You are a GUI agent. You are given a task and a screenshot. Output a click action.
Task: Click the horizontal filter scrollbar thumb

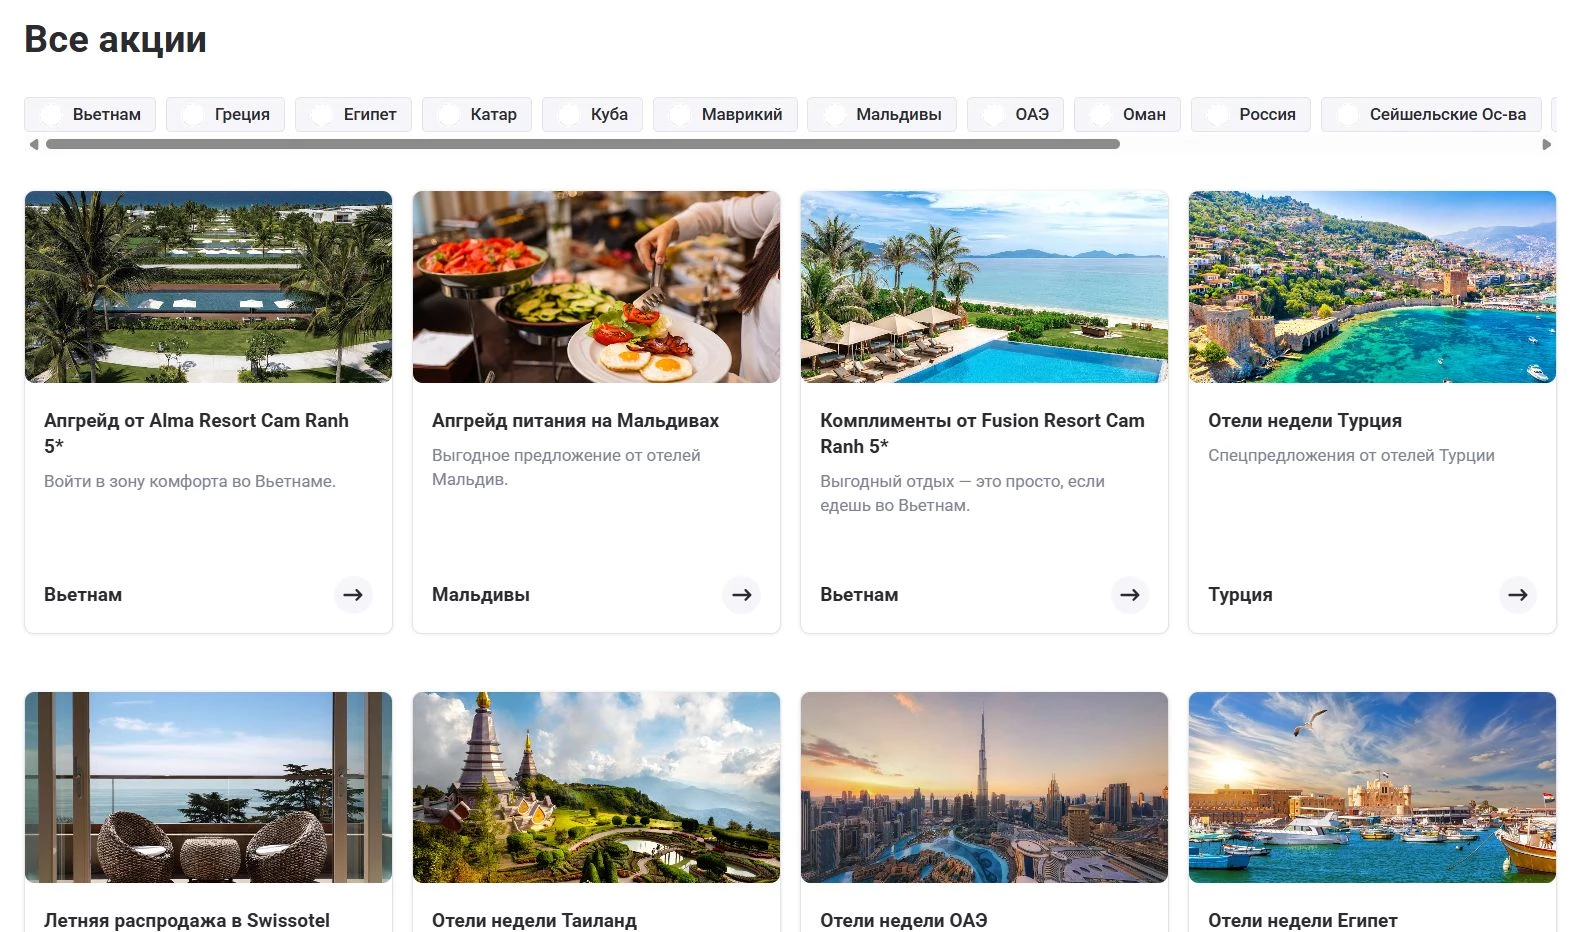coord(583,144)
